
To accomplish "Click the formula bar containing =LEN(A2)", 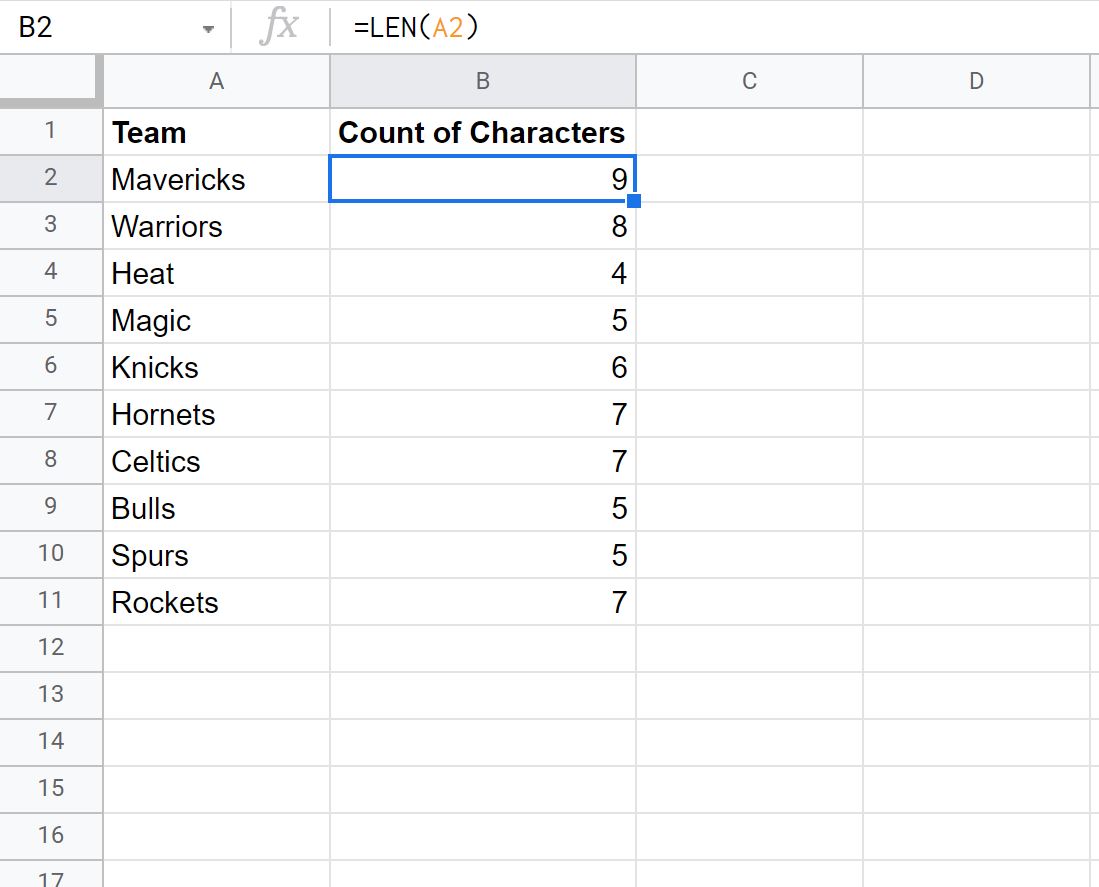I will tap(700, 28).
